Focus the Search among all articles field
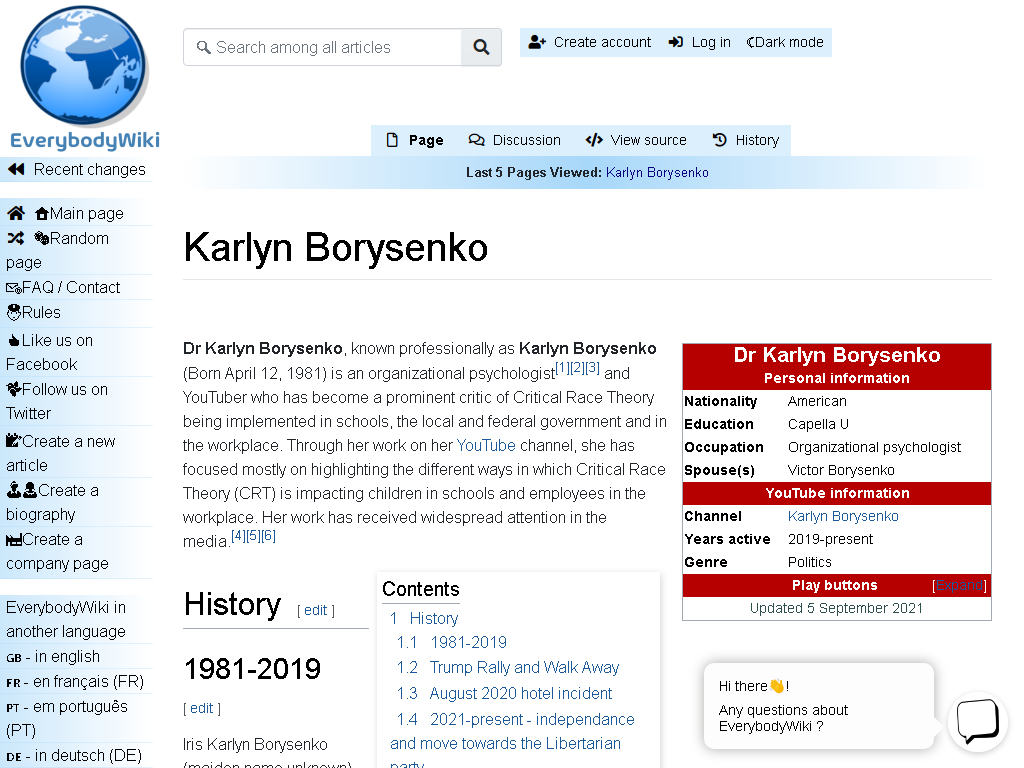 click(x=323, y=47)
